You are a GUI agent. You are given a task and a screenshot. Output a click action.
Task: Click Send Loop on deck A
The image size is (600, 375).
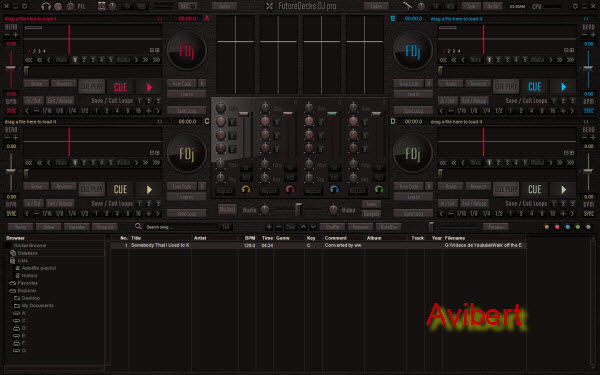(x=187, y=111)
